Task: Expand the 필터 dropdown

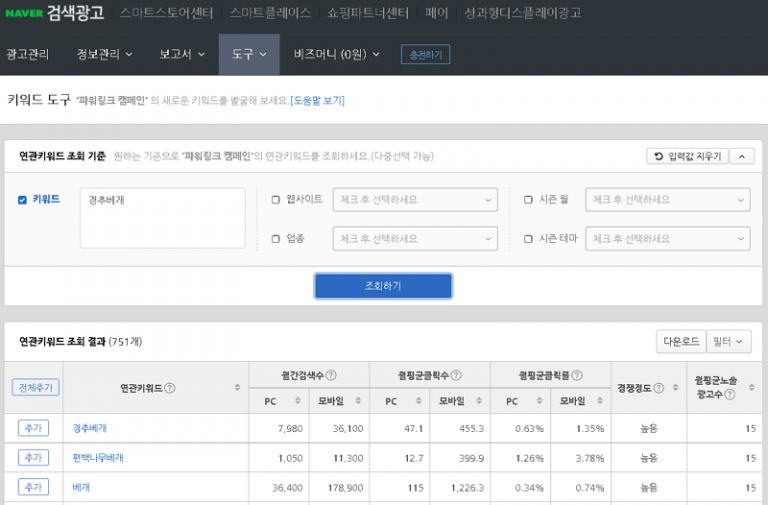Action: pos(728,342)
